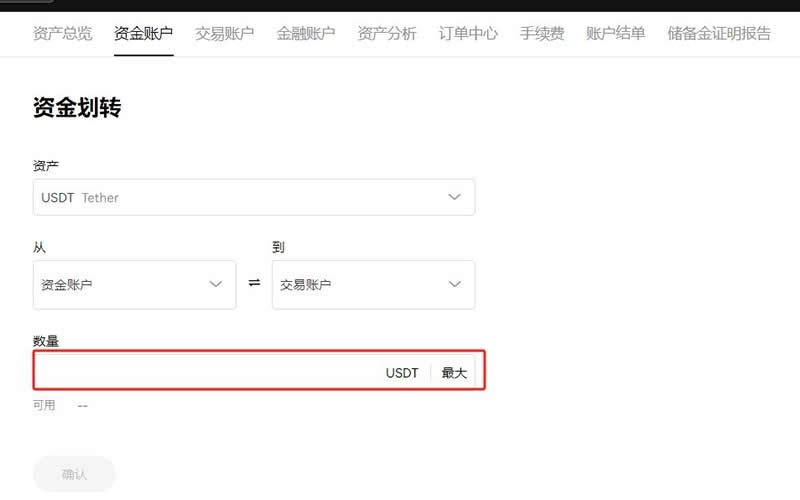The height and width of the screenshot is (500, 800).
Task: Open the 资产分析 tab
Action: coord(387,34)
